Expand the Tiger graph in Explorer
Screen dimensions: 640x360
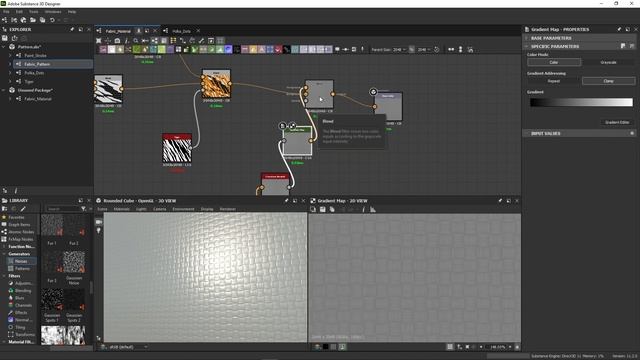pos(10,82)
